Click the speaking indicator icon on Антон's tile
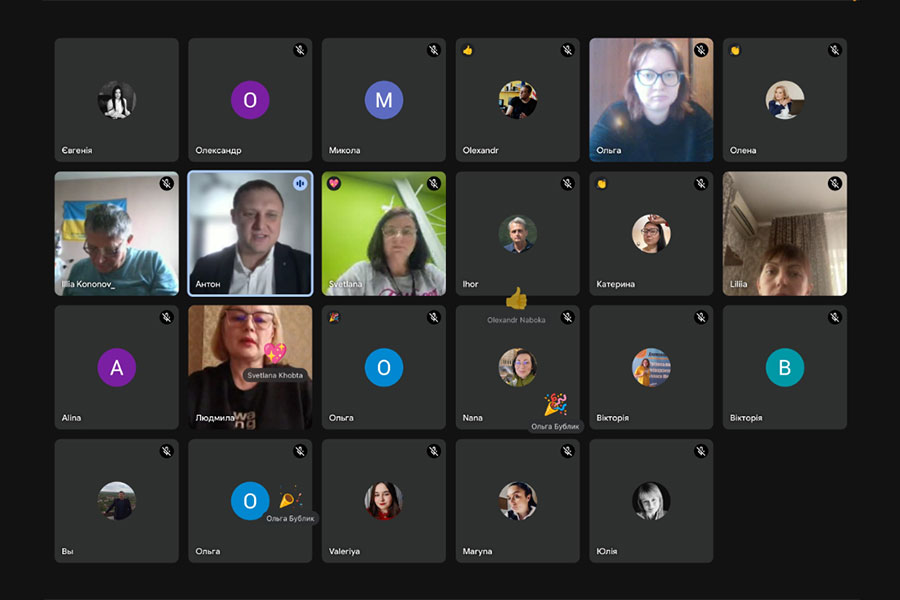Image resolution: width=900 pixels, height=600 pixels. (x=300, y=184)
